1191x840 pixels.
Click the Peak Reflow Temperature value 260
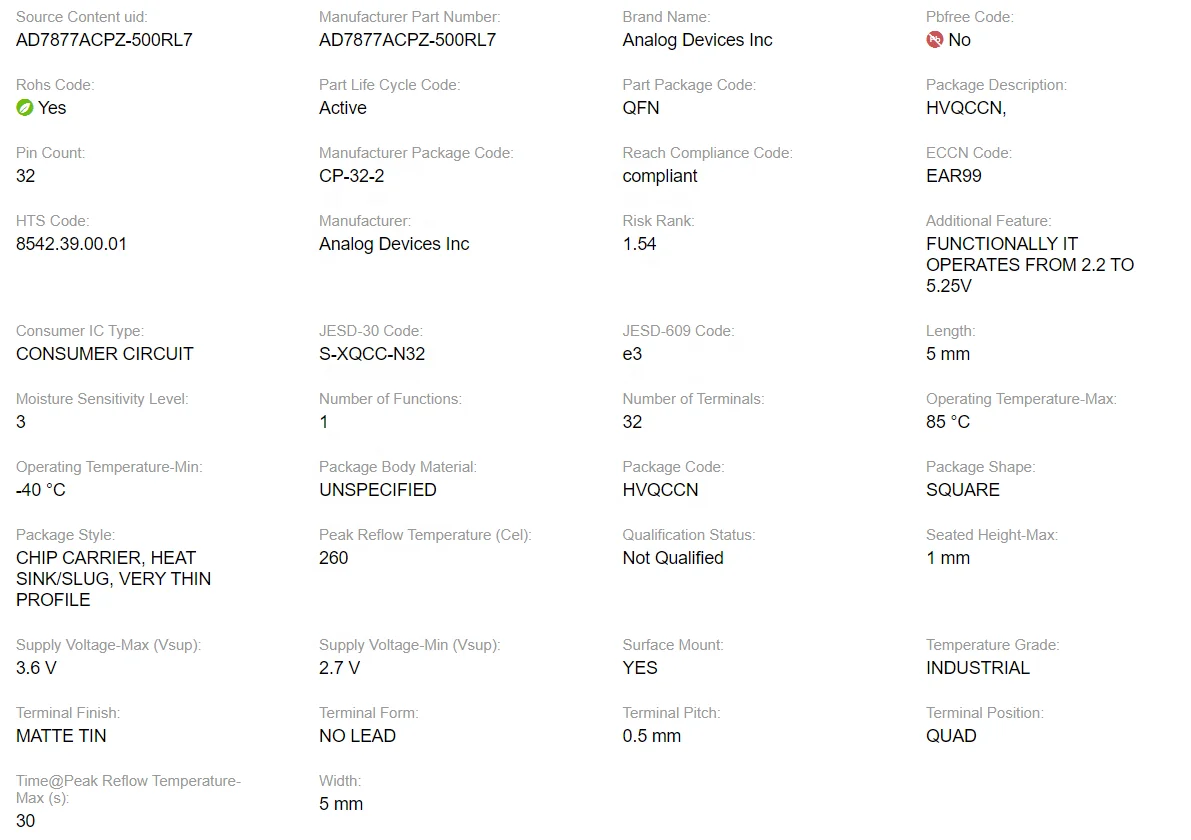[x=334, y=558]
